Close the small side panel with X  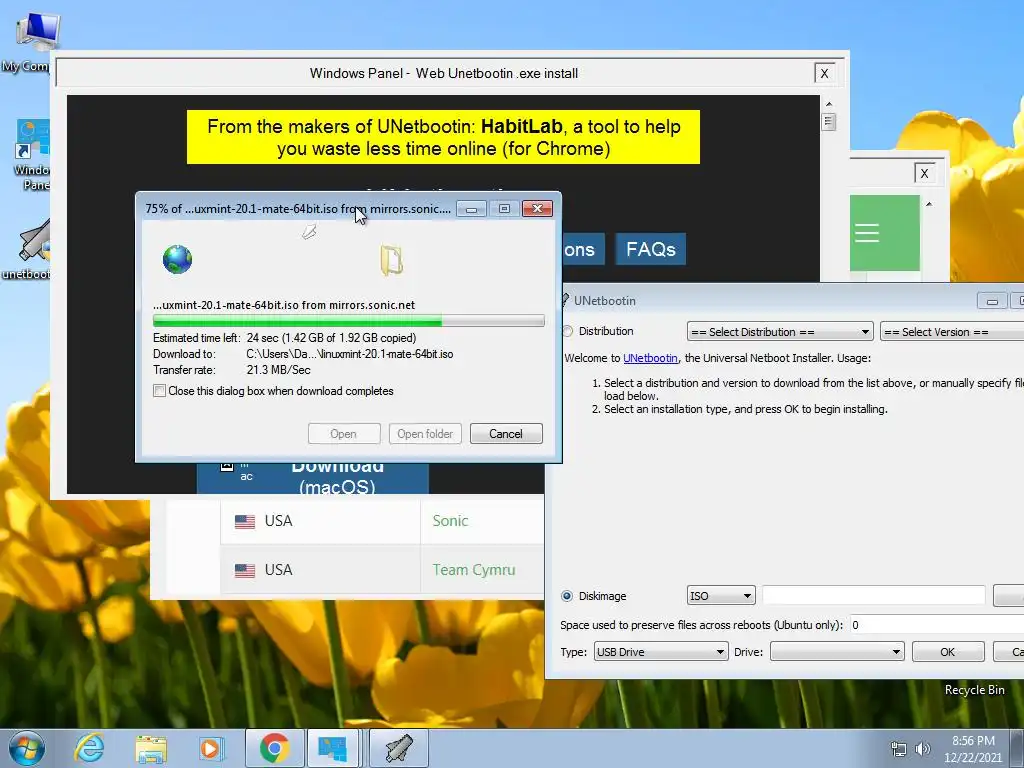coord(924,173)
